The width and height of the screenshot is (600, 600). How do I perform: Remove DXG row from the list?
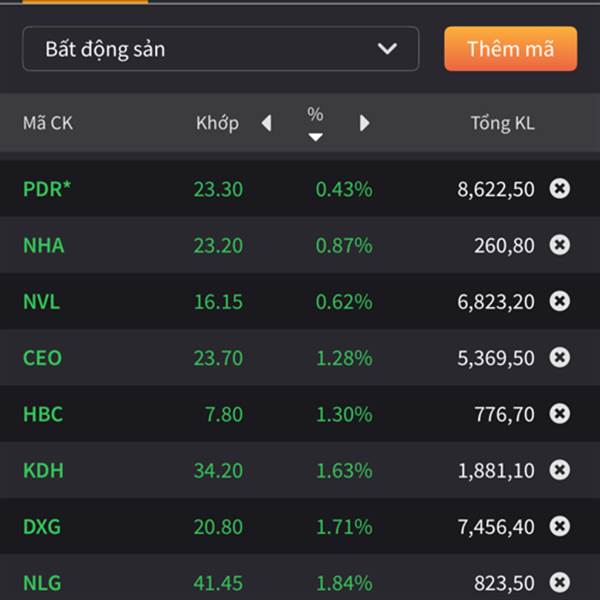click(x=559, y=526)
